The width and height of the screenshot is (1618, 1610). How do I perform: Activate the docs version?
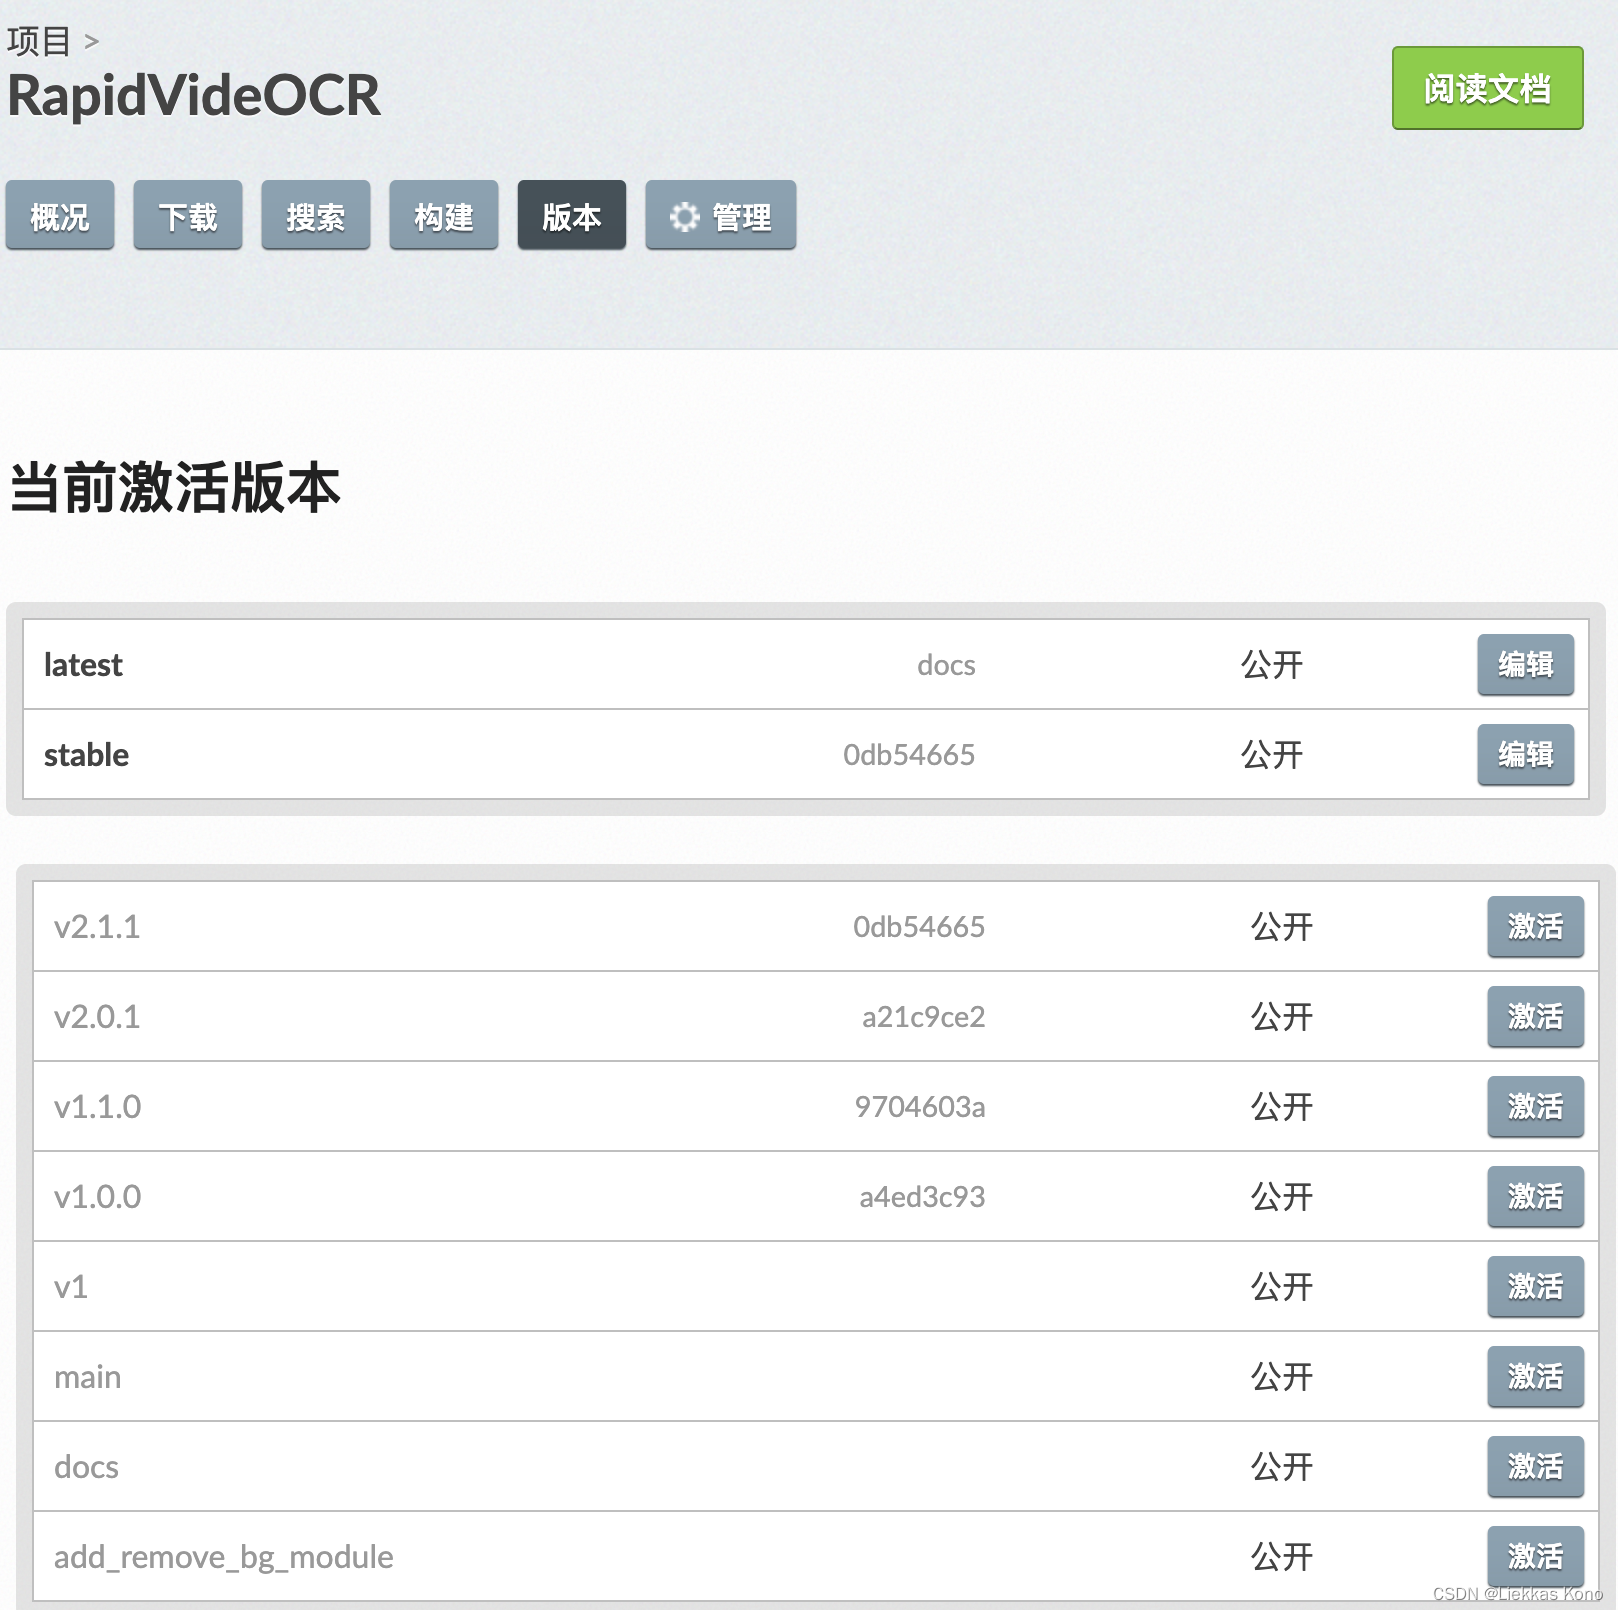(x=1535, y=1467)
